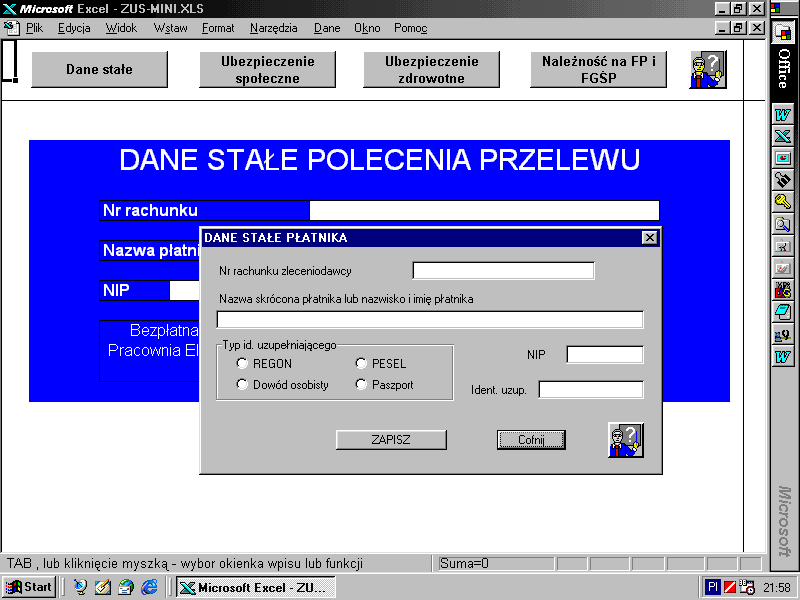Click the Ubezpieczenie zdrowotne button
The height and width of the screenshot is (600, 800).
tap(432, 70)
